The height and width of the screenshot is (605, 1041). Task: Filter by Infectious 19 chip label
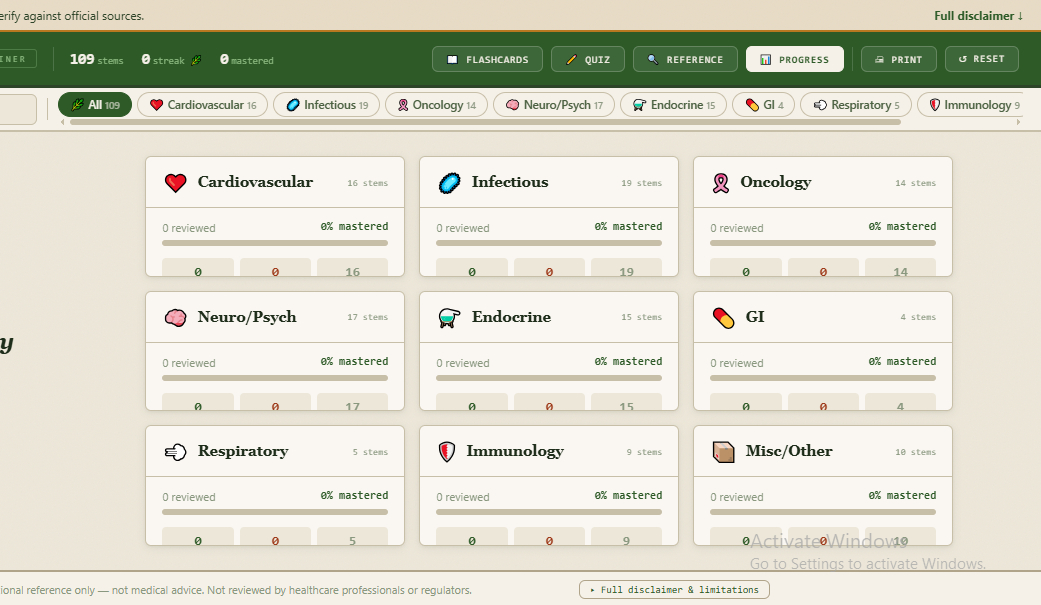336,105
